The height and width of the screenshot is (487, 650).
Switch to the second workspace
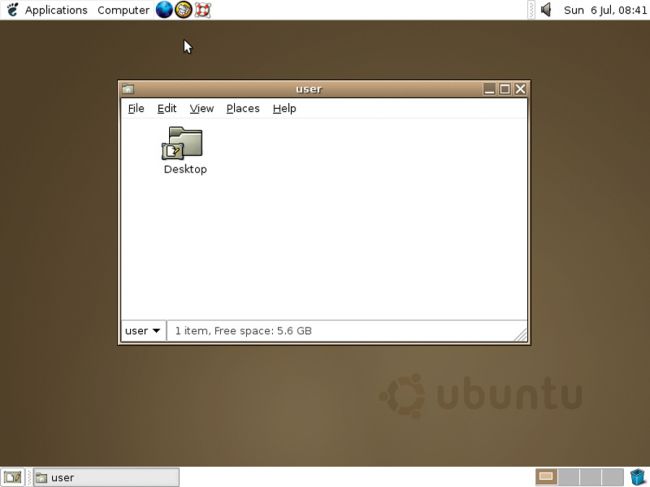569,477
